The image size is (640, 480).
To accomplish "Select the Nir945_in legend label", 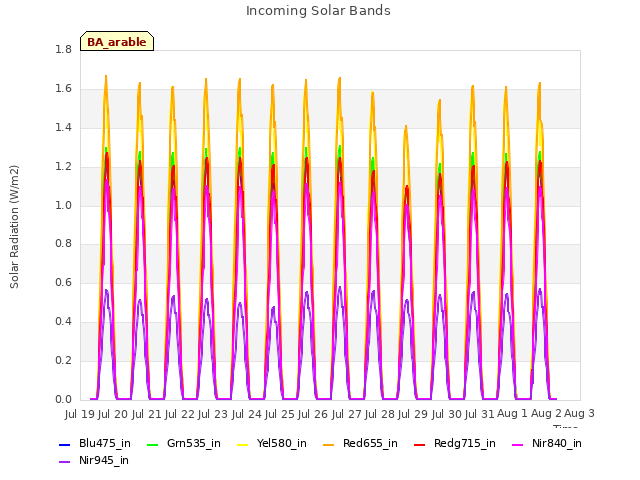I will pyautogui.click(x=104, y=460).
